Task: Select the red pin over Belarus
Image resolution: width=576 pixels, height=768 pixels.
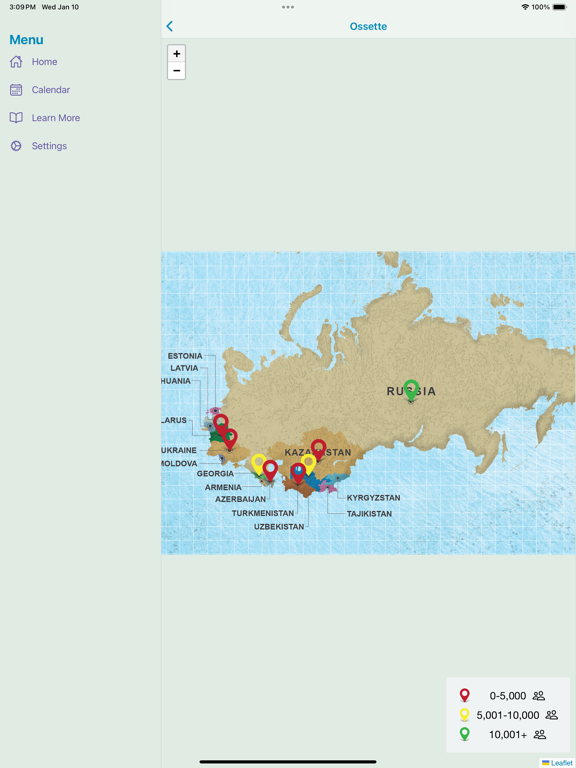Action: point(221,424)
